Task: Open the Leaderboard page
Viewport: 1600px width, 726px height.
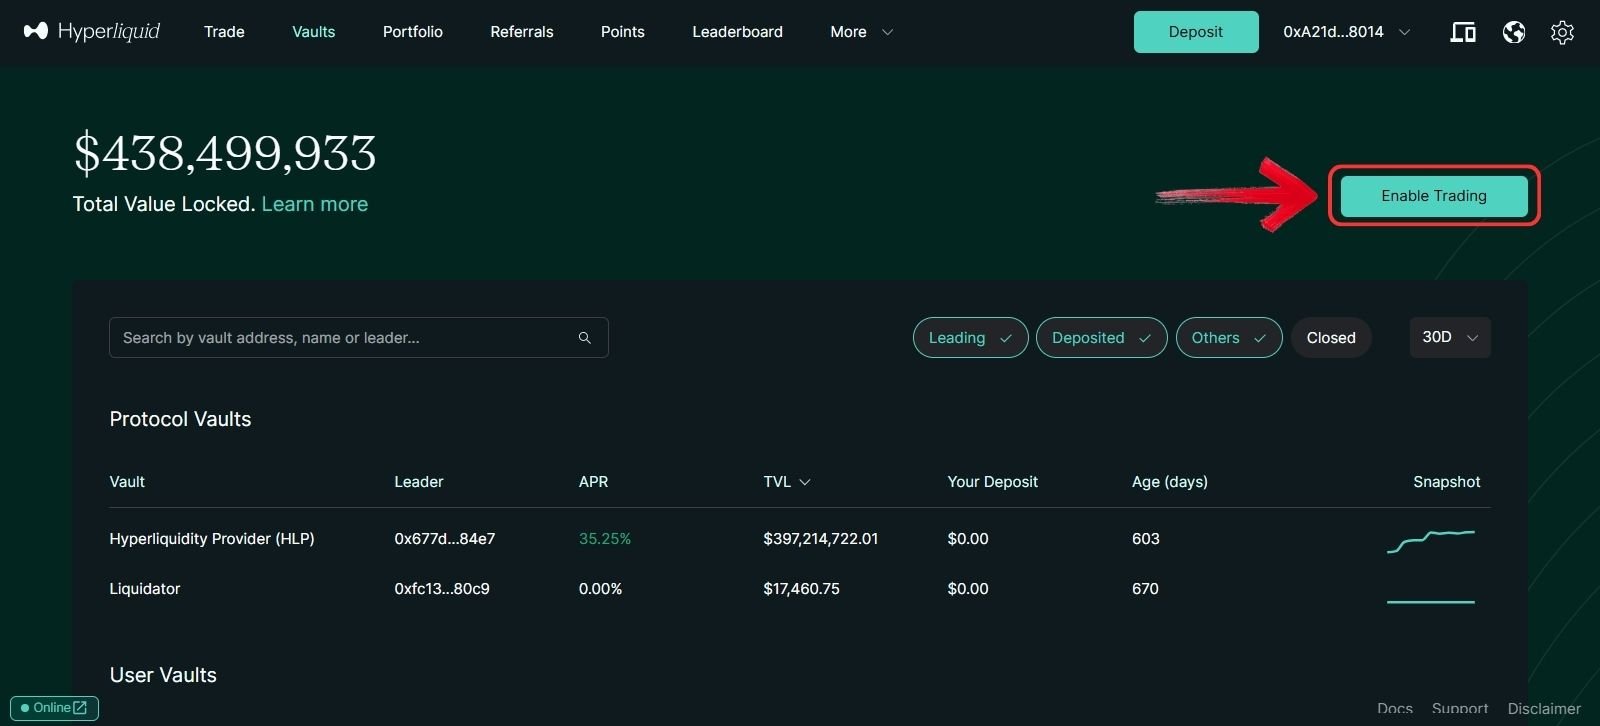Action: [x=738, y=32]
